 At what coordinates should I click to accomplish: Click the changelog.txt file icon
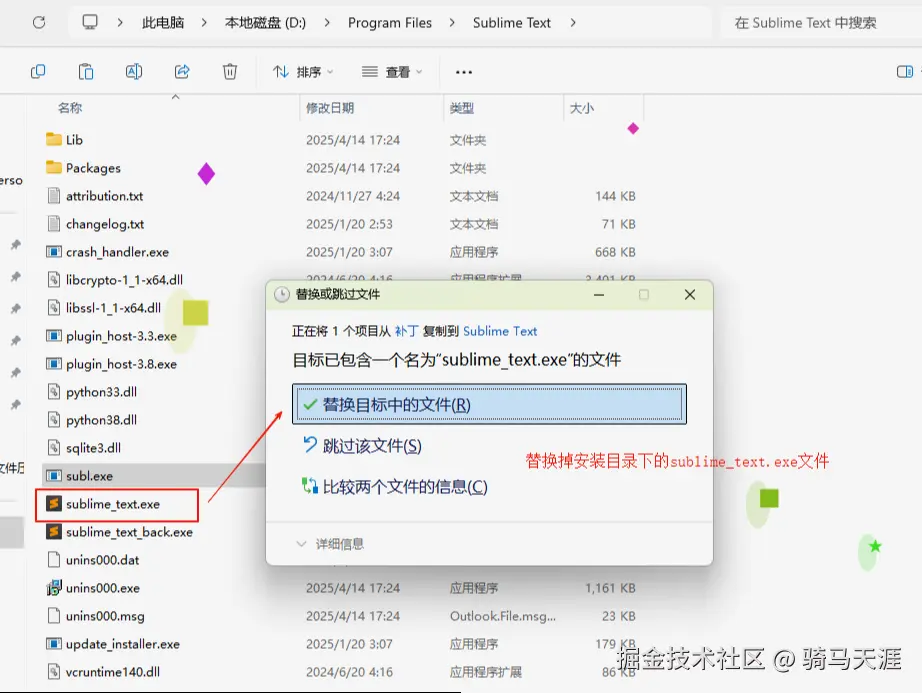tap(54, 223)
